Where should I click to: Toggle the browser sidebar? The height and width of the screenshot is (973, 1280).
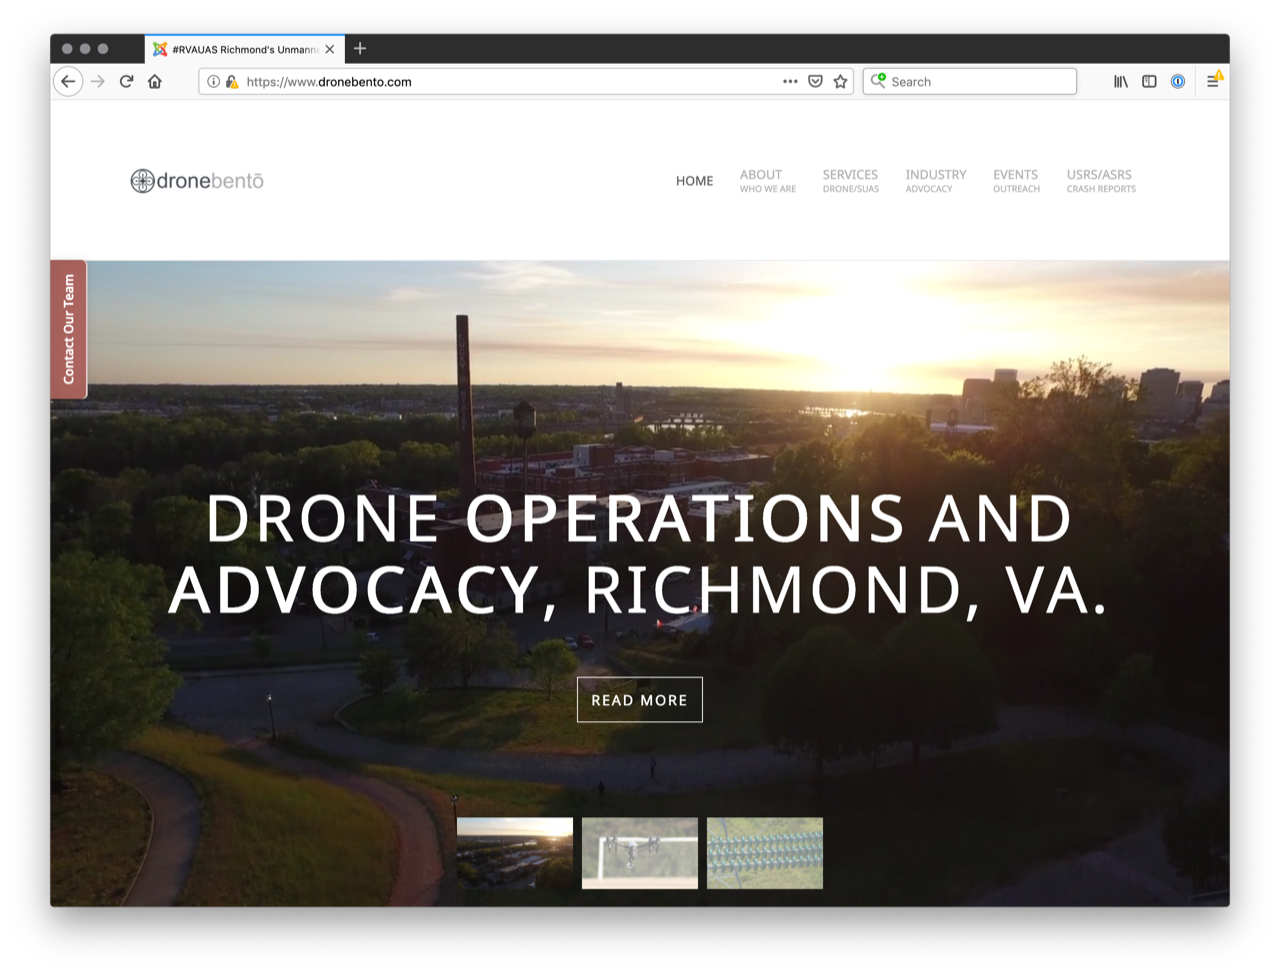click(1149, 82)
